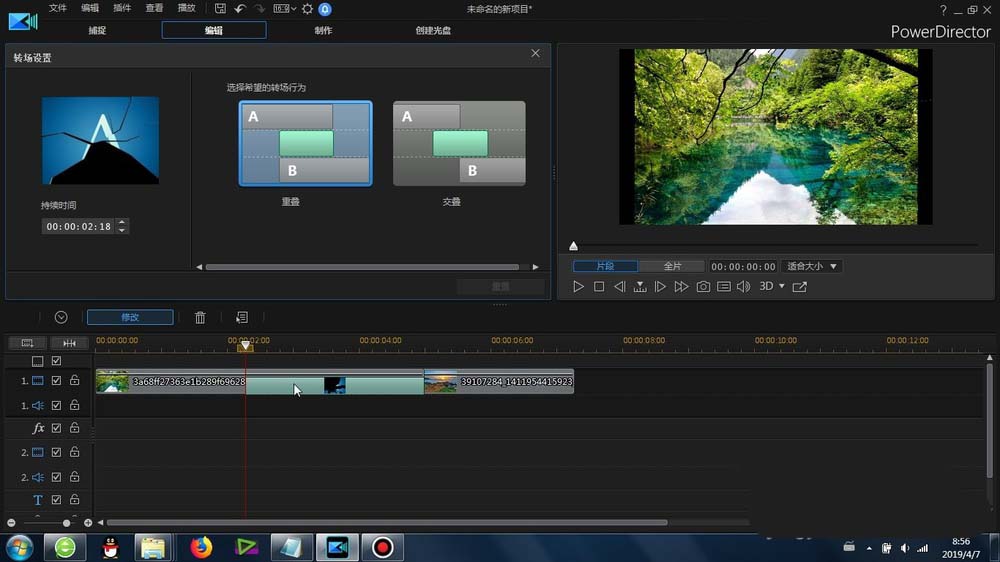Screen dimensions: 1000x562
Task: Open the circular dropdown tools button
Action: 61,317
